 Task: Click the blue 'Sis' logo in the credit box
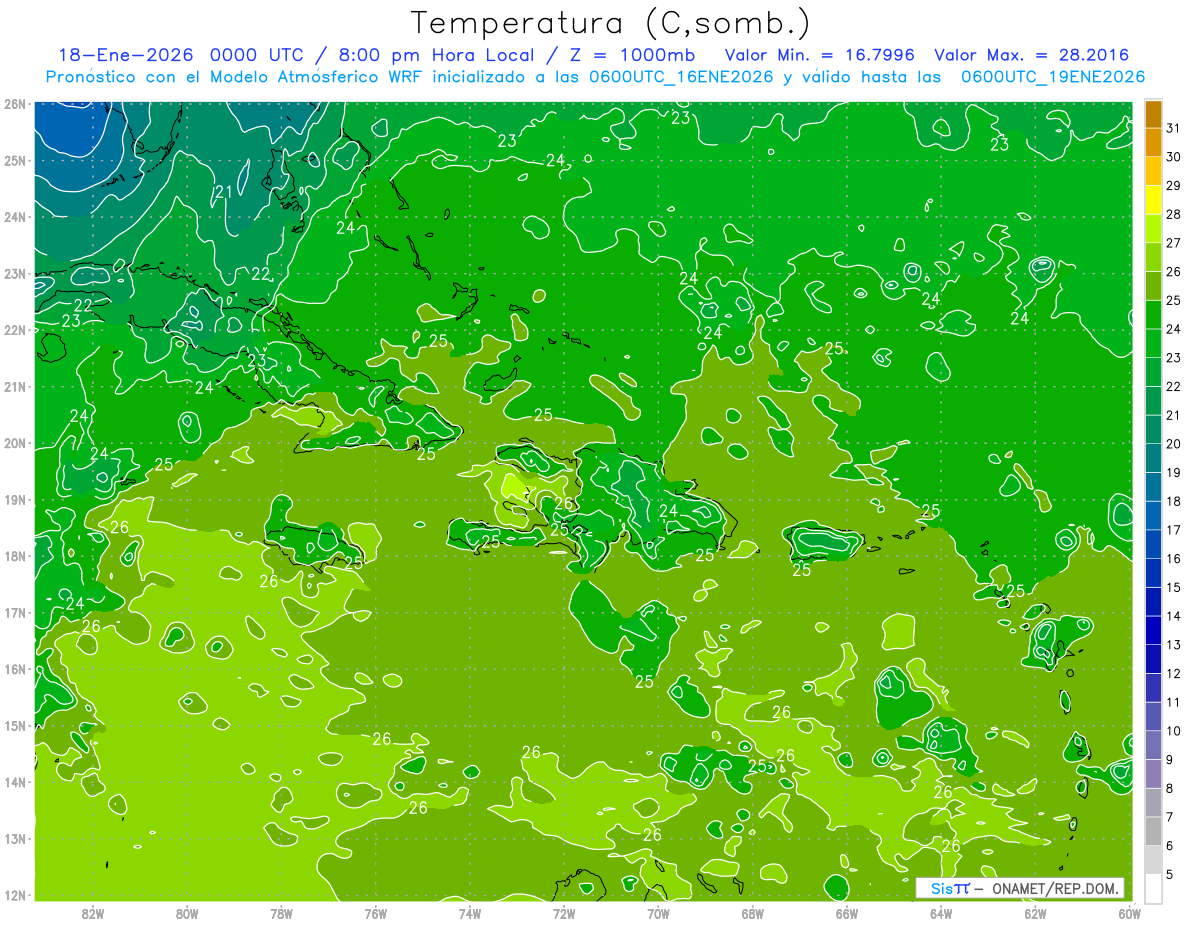[x=941, y=888]
